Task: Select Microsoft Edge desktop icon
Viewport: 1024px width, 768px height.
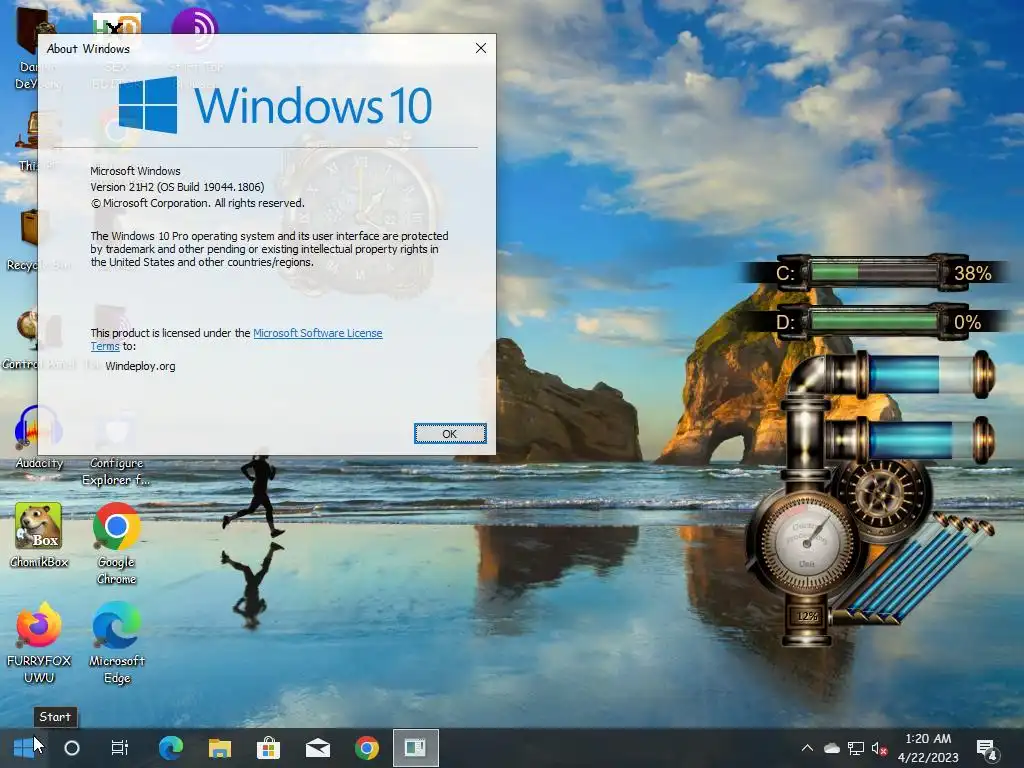Action: (x=116, y=643)
